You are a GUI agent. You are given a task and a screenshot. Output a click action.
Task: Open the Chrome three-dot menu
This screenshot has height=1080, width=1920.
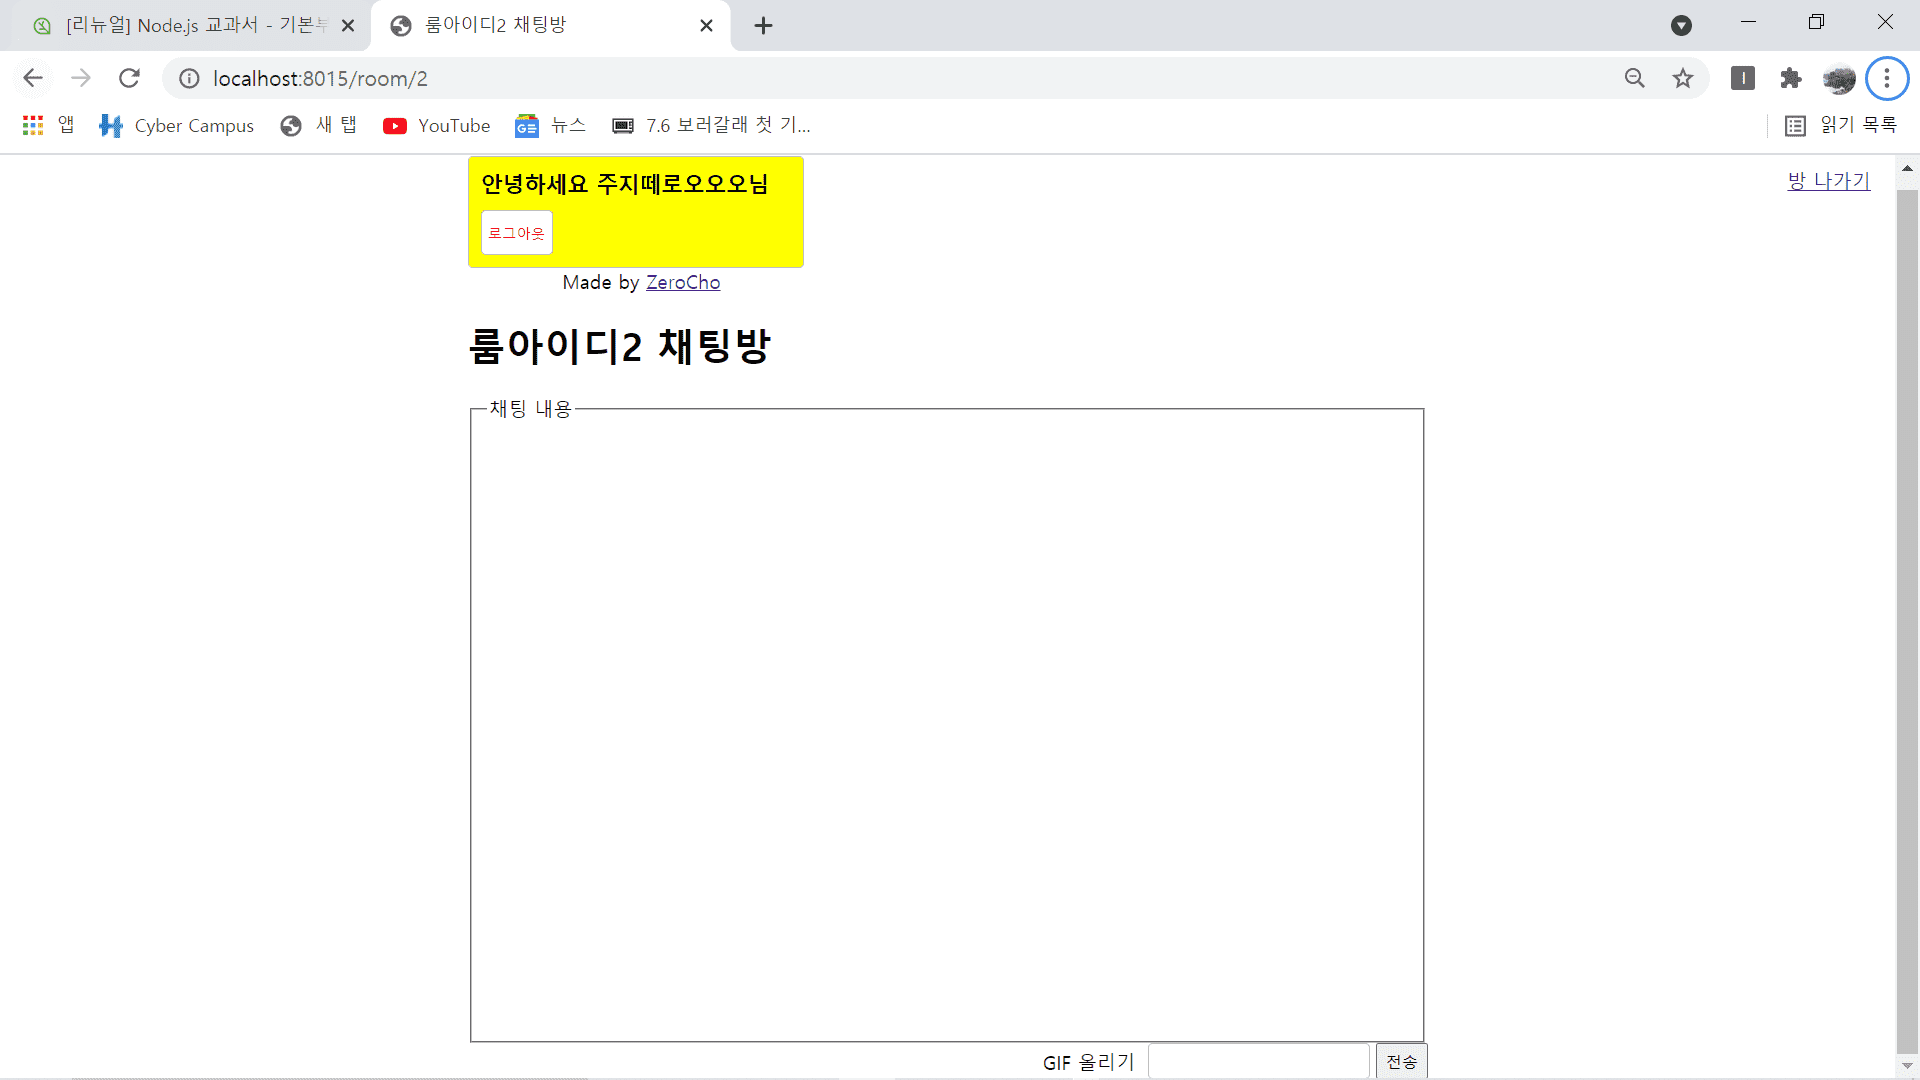tap(1886, 78)
